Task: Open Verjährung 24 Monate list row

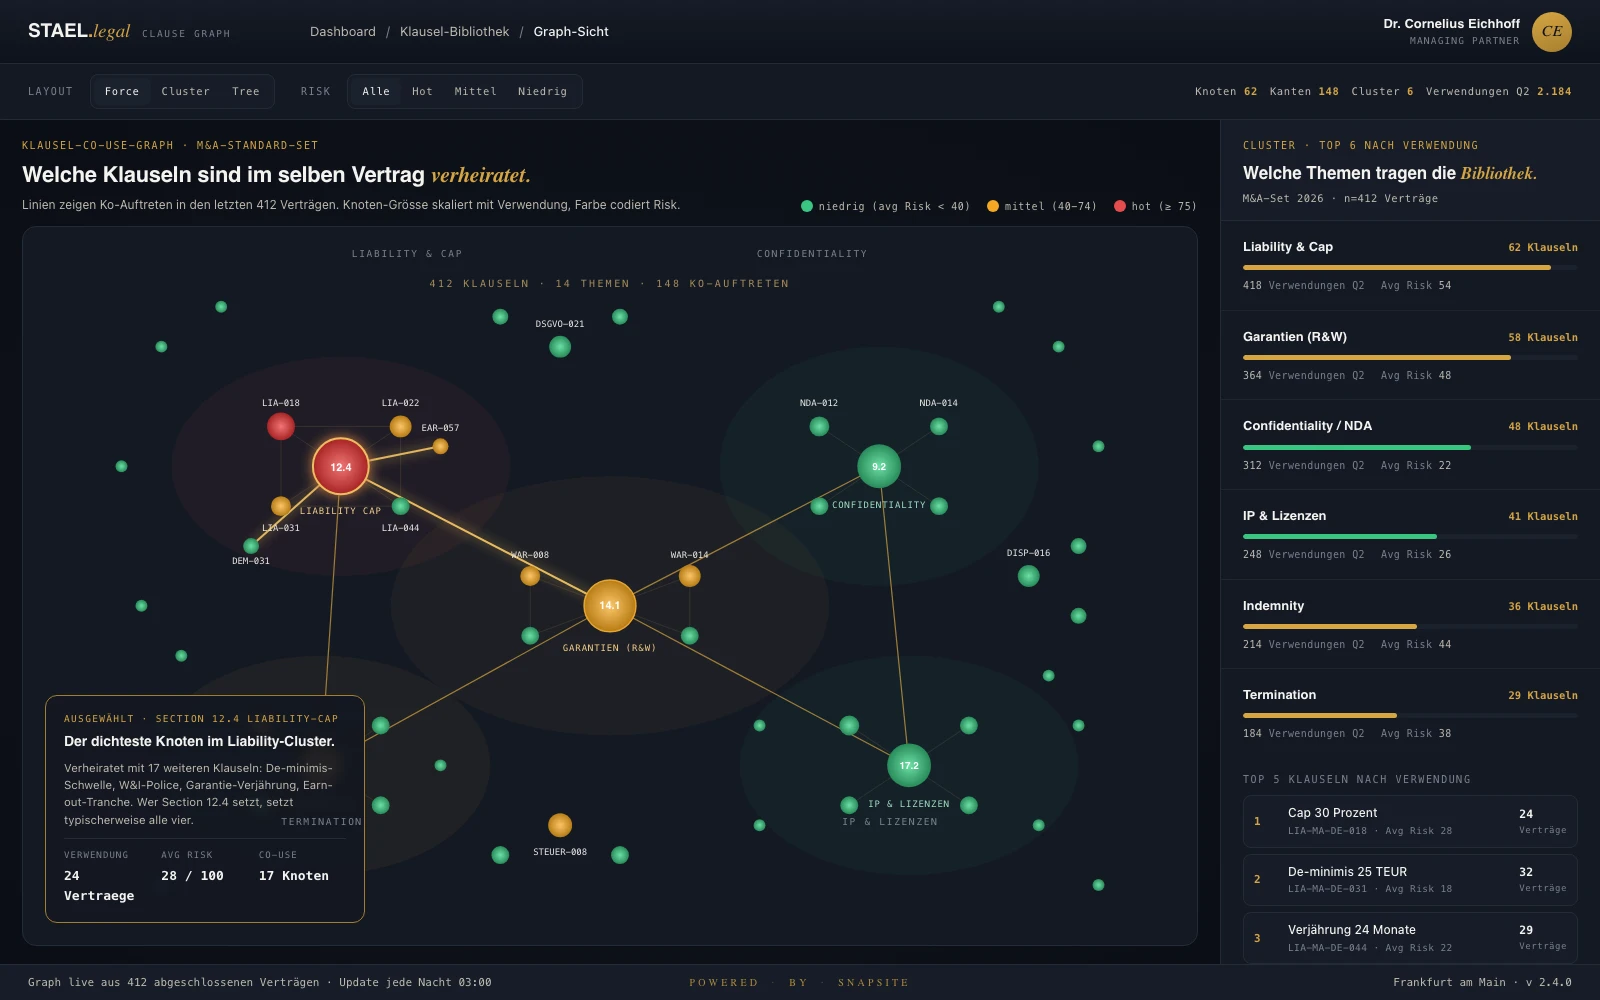Action: tap(1410, 937)
